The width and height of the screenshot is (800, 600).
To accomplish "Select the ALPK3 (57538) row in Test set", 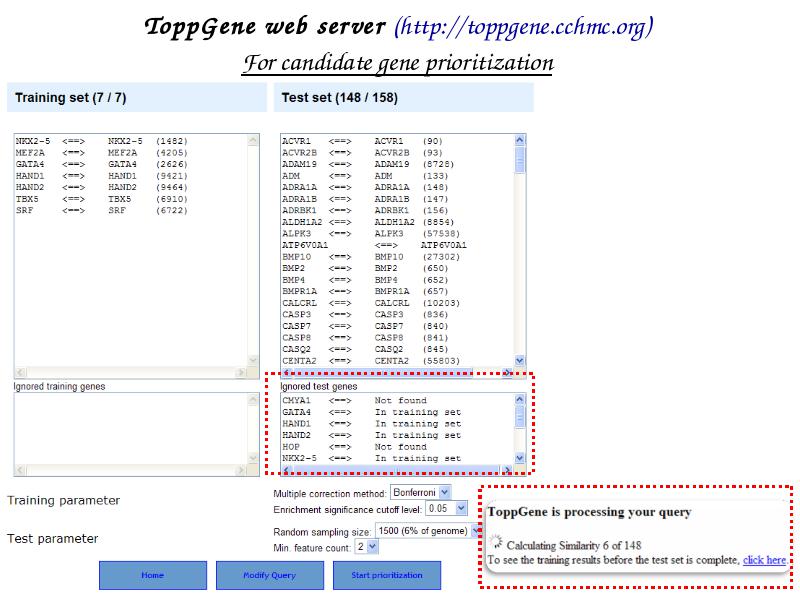I will point(371,234).
